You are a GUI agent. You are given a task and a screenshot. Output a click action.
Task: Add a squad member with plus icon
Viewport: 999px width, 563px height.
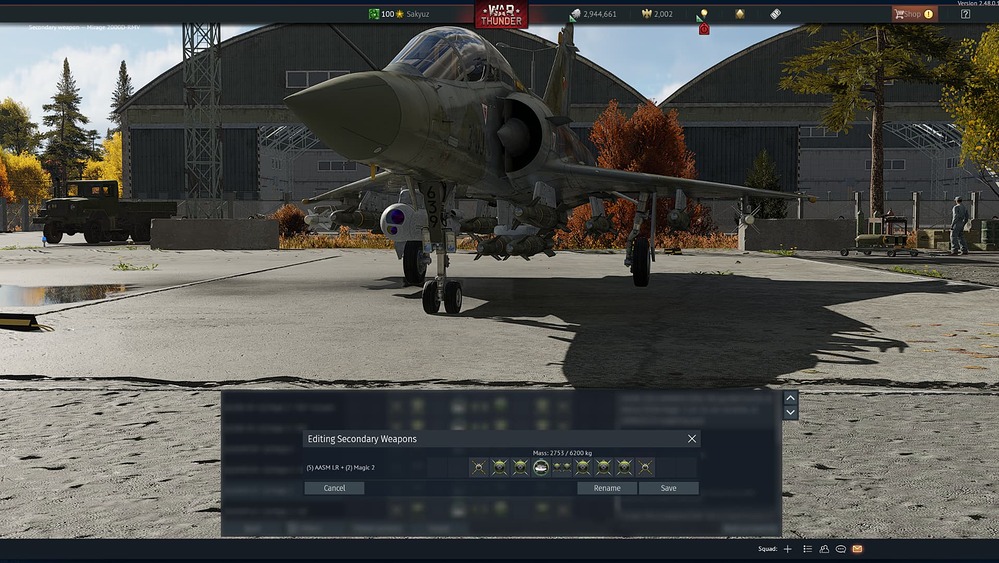coord(787,549)
